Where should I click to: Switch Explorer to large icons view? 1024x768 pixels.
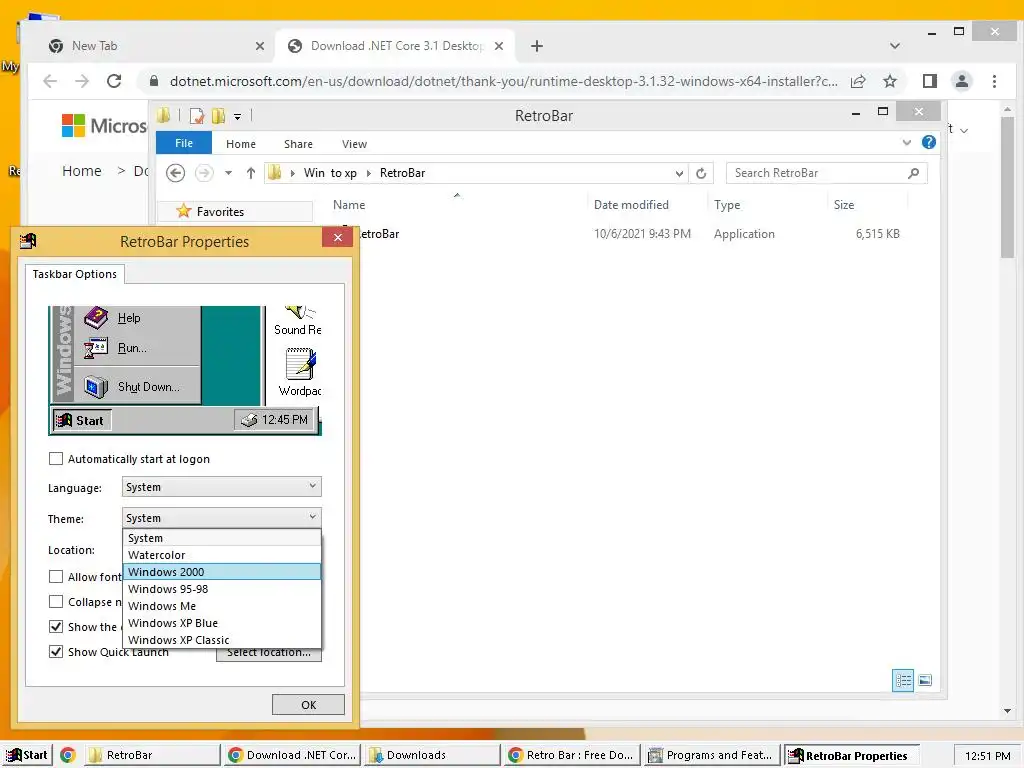click(925, 680)
